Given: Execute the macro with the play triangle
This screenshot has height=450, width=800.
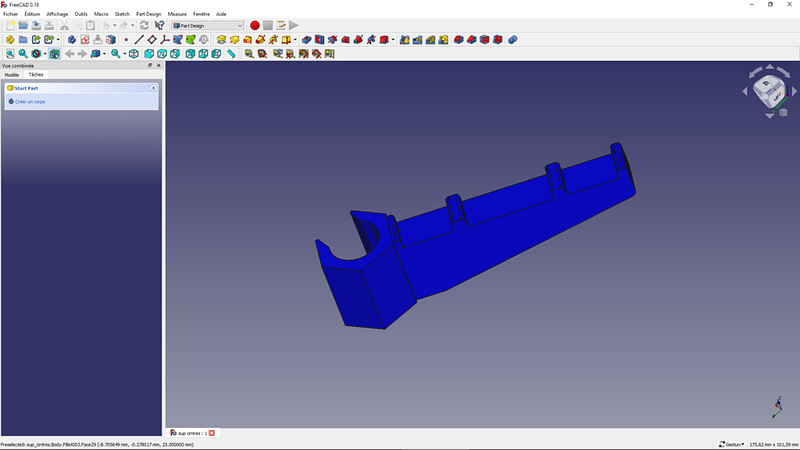Looking at the screenshot, I should 294,26.
